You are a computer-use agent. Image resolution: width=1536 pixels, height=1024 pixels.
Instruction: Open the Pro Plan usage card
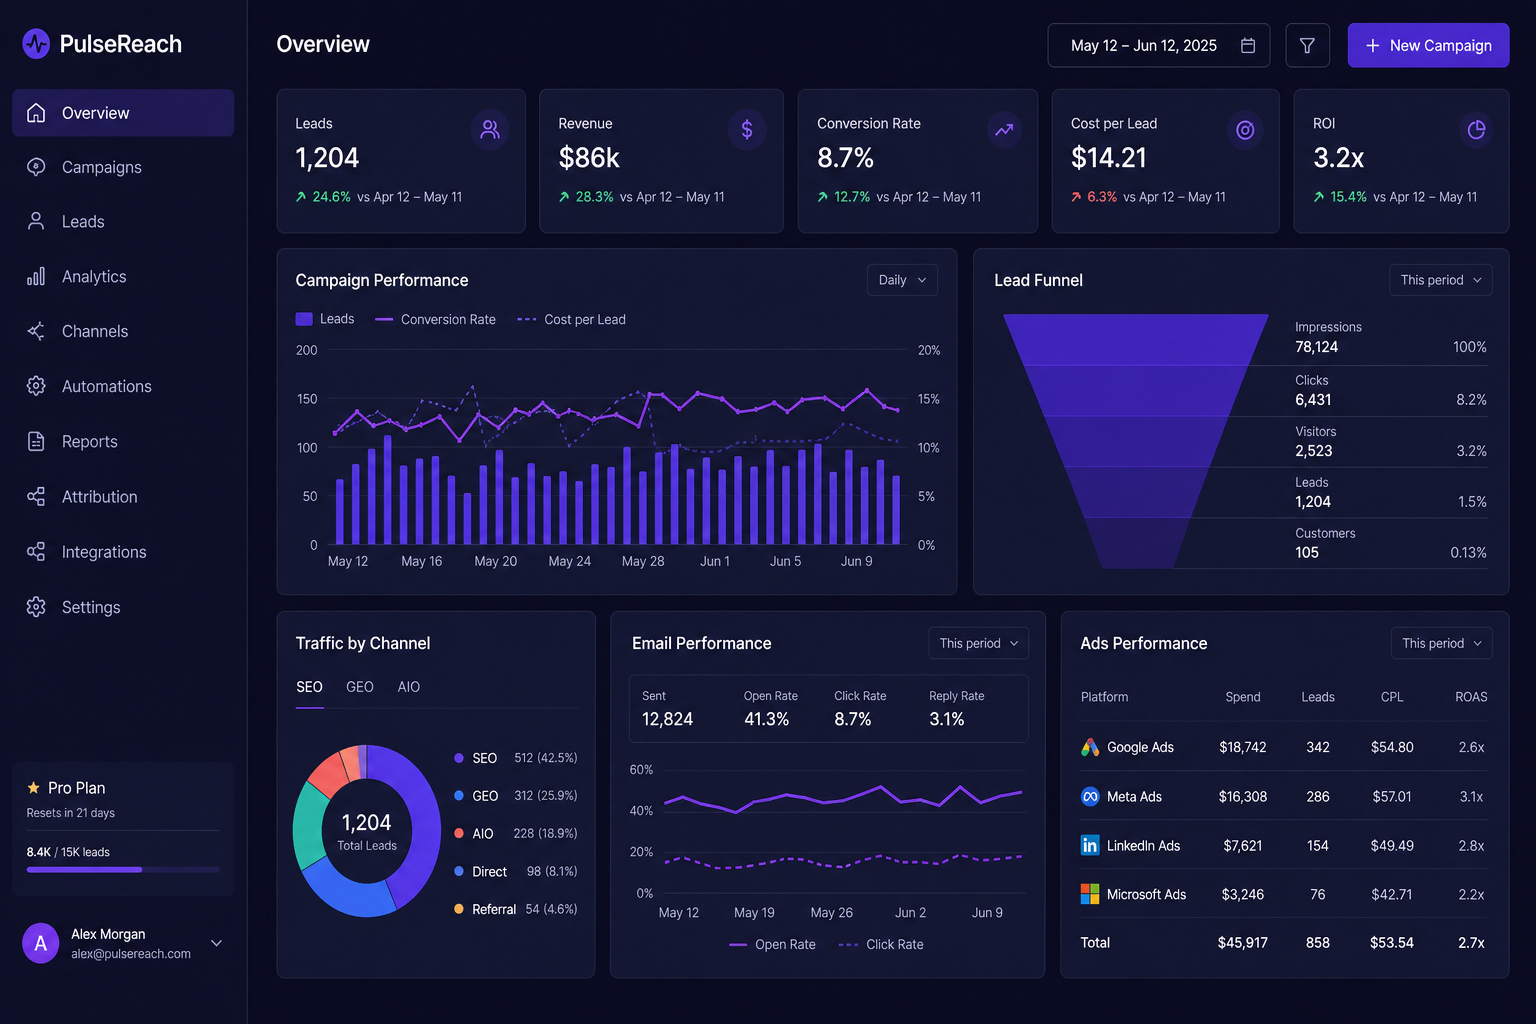pos(123,828)
